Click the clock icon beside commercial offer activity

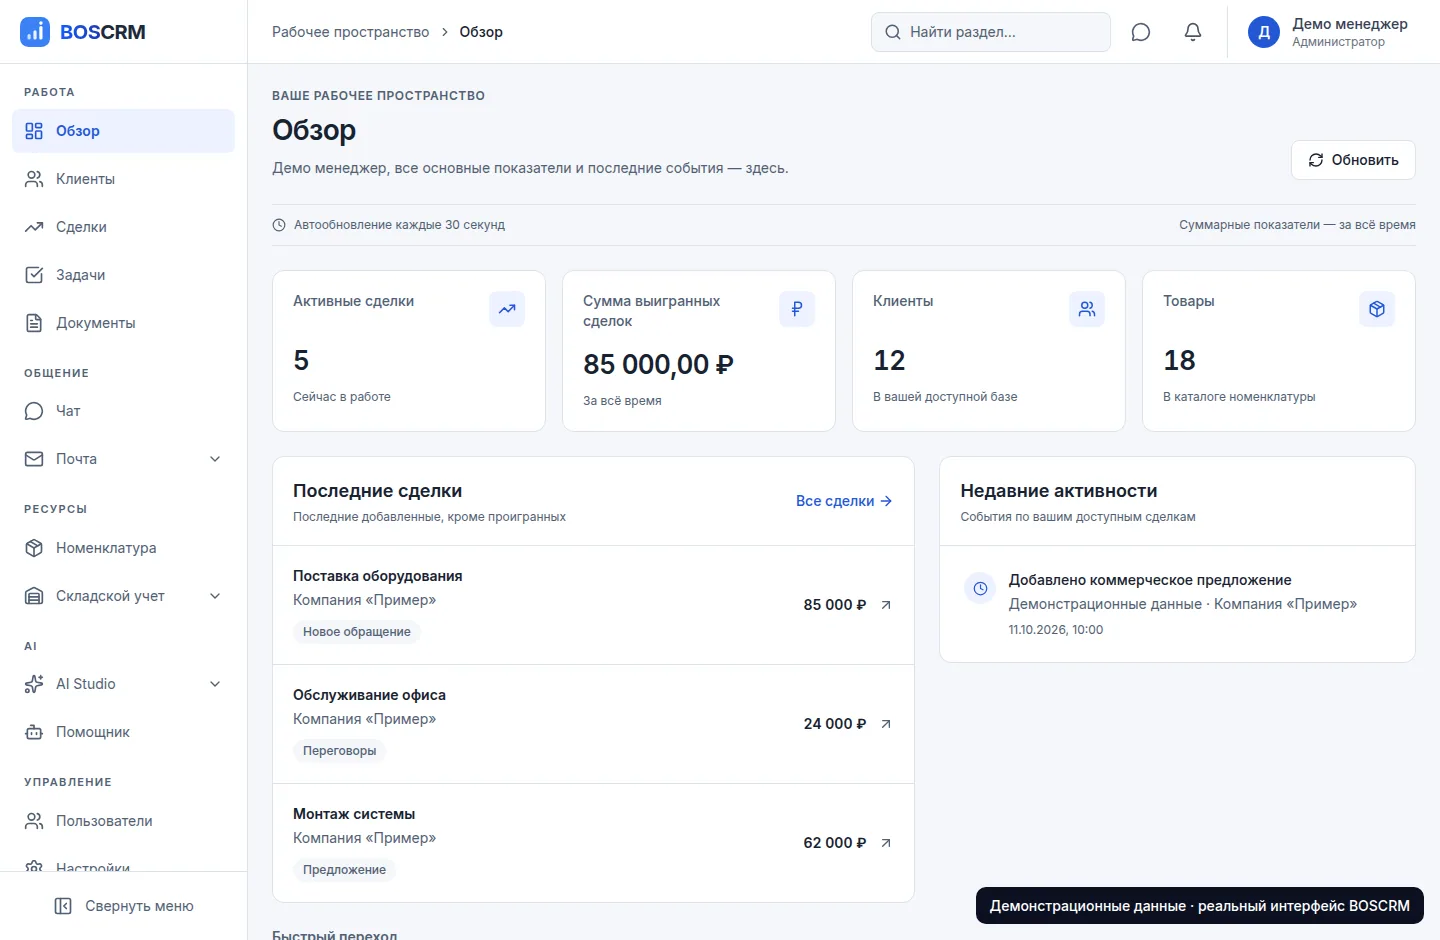pos(981,589)
